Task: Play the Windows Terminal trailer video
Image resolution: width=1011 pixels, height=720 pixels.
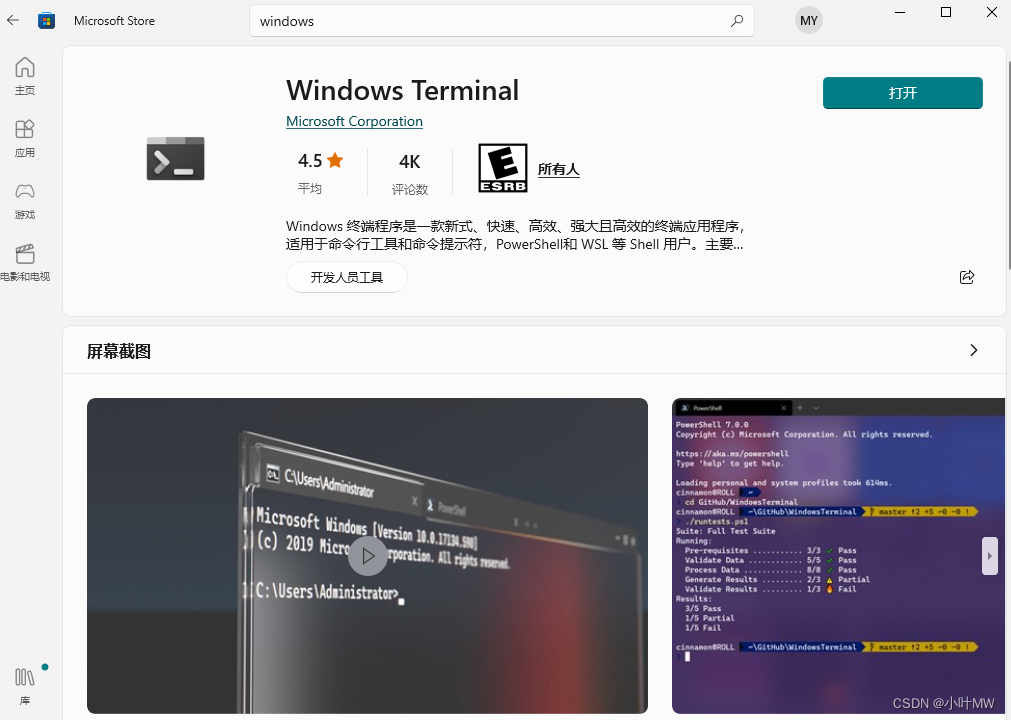Action: pos(368,556)
